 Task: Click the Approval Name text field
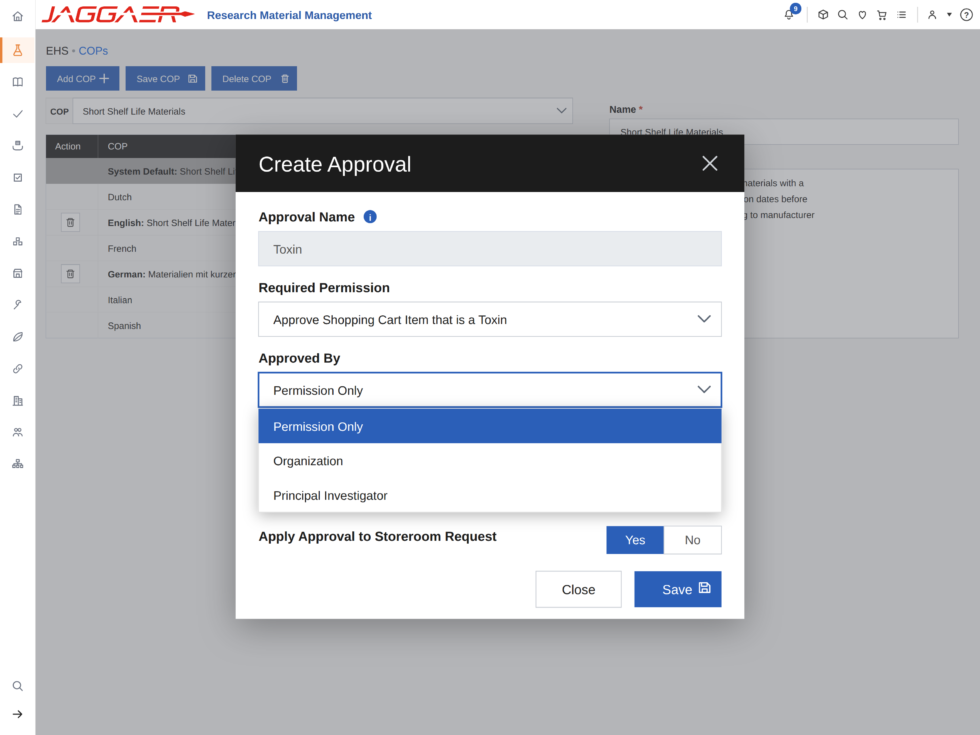(x=490, y=249)
